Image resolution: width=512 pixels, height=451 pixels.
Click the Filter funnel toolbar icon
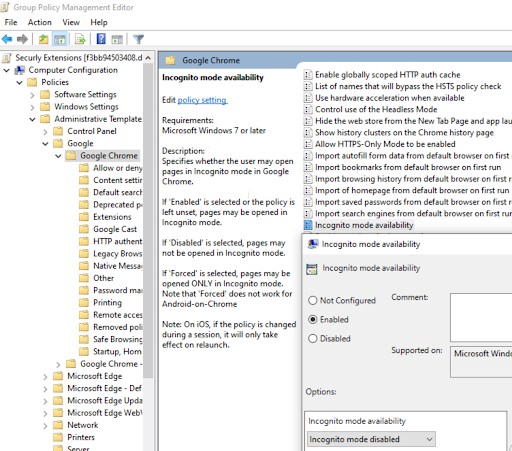(138, 39)
